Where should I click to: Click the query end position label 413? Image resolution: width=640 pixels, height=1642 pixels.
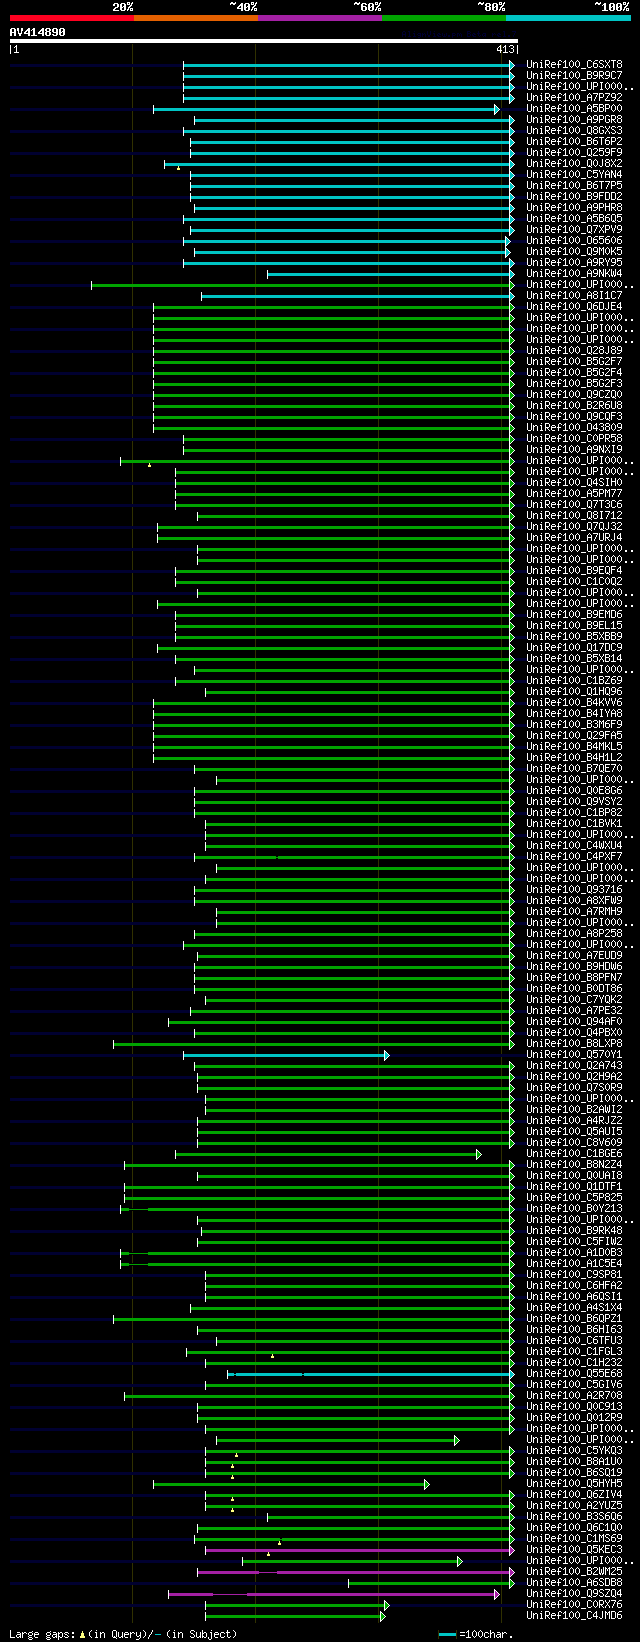[505, 49]
